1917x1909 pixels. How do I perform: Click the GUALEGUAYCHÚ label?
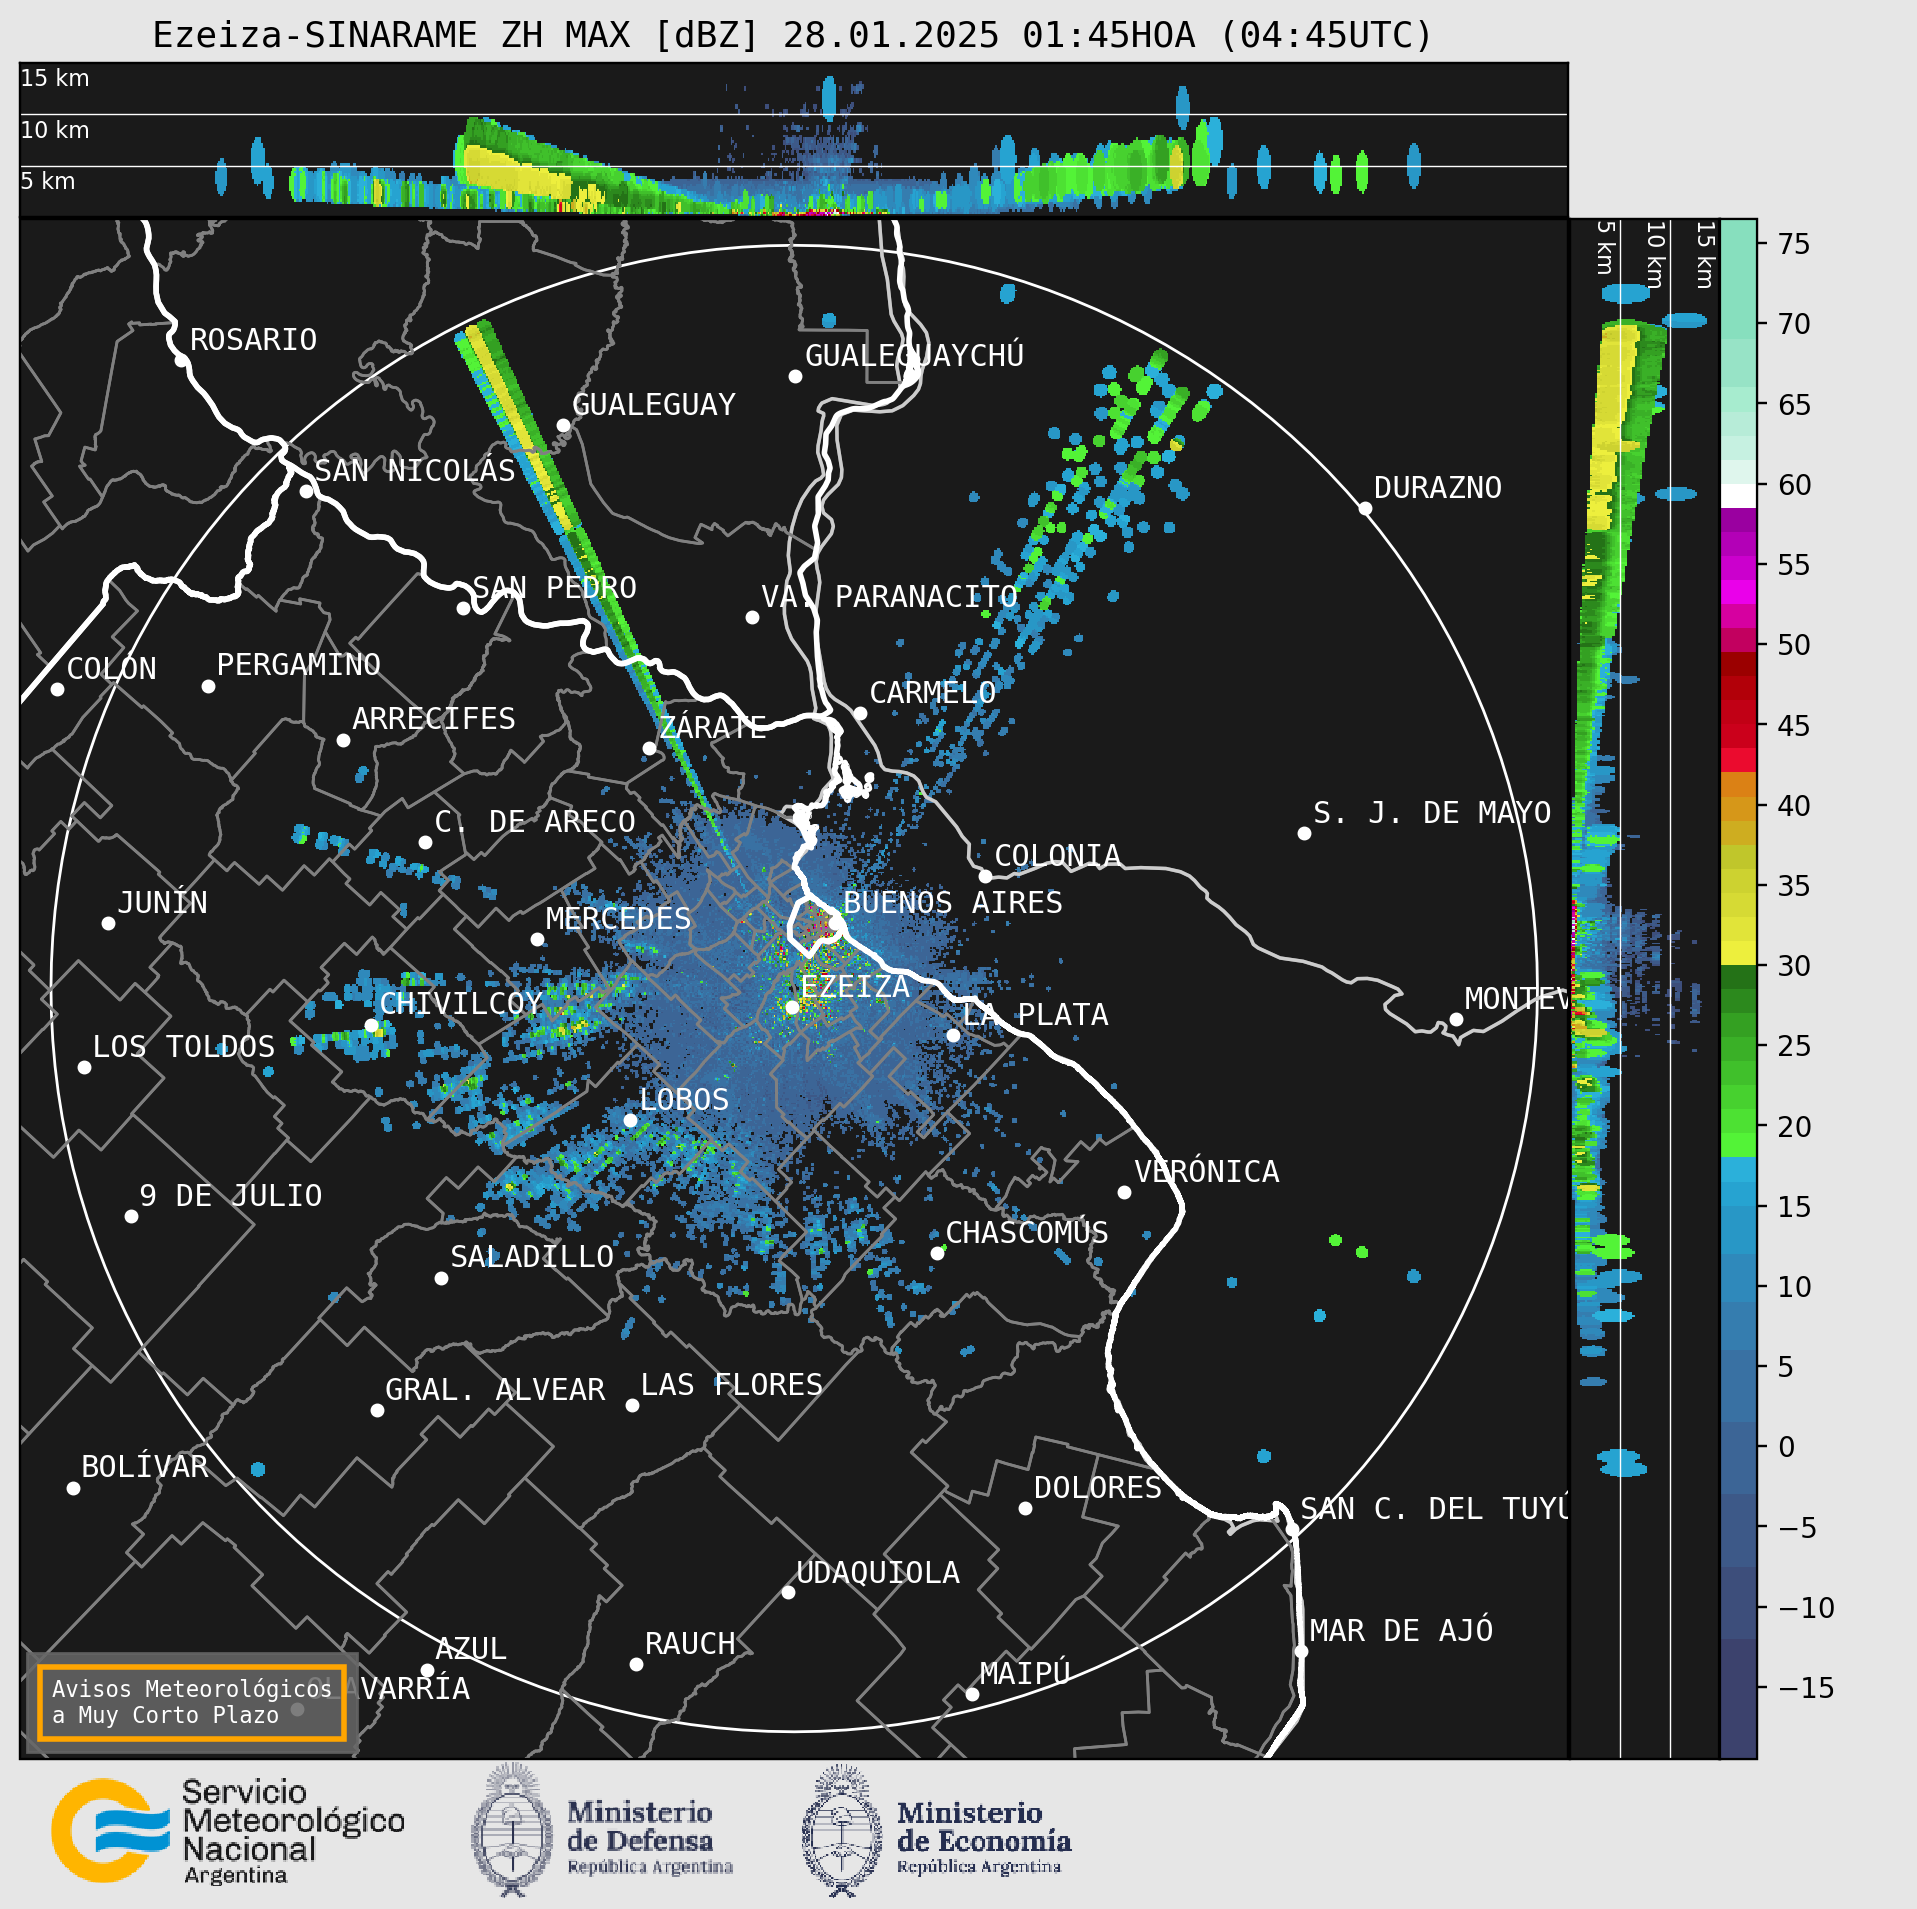[x=914, y=355]
